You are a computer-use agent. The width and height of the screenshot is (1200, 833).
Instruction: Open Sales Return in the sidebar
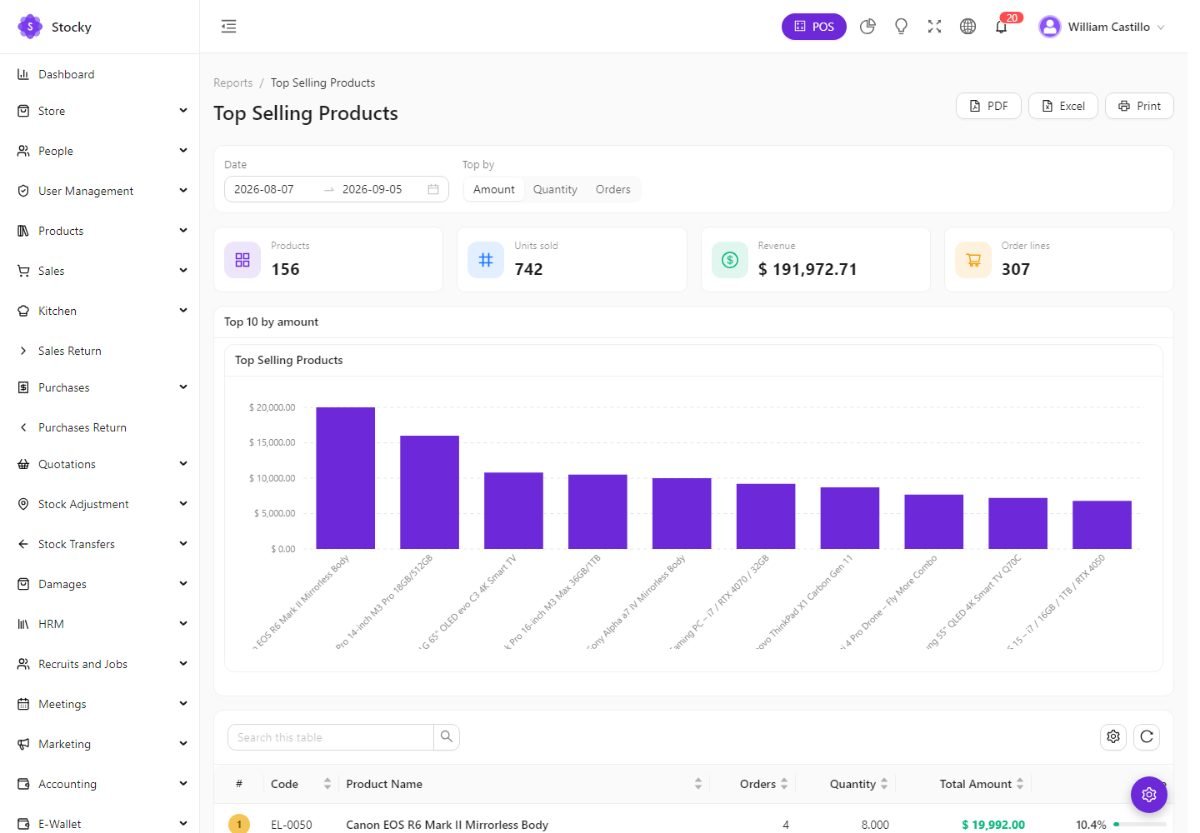point(70,351)
